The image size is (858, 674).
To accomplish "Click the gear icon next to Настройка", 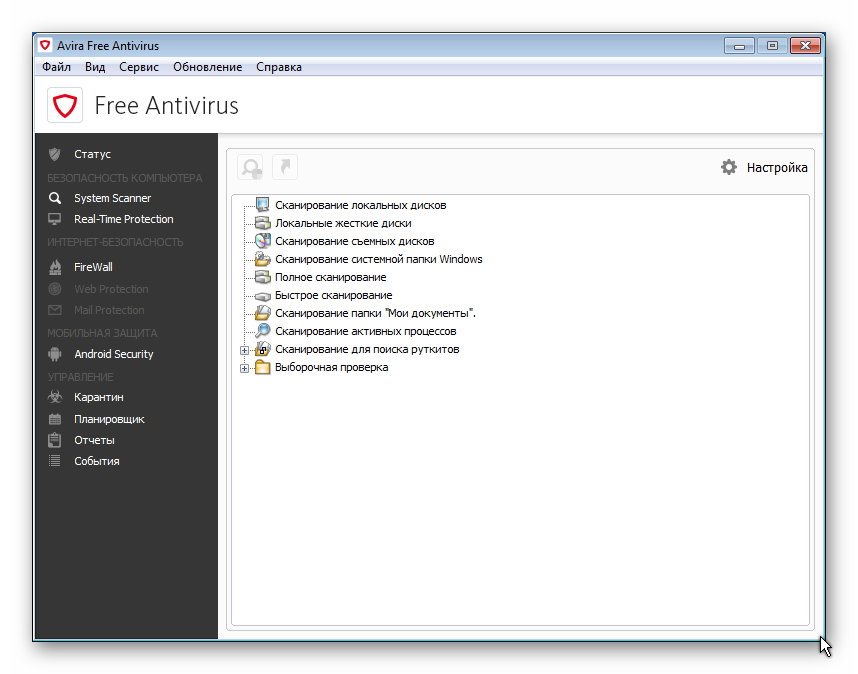I will pyautogui.click(x=729, y=167).
